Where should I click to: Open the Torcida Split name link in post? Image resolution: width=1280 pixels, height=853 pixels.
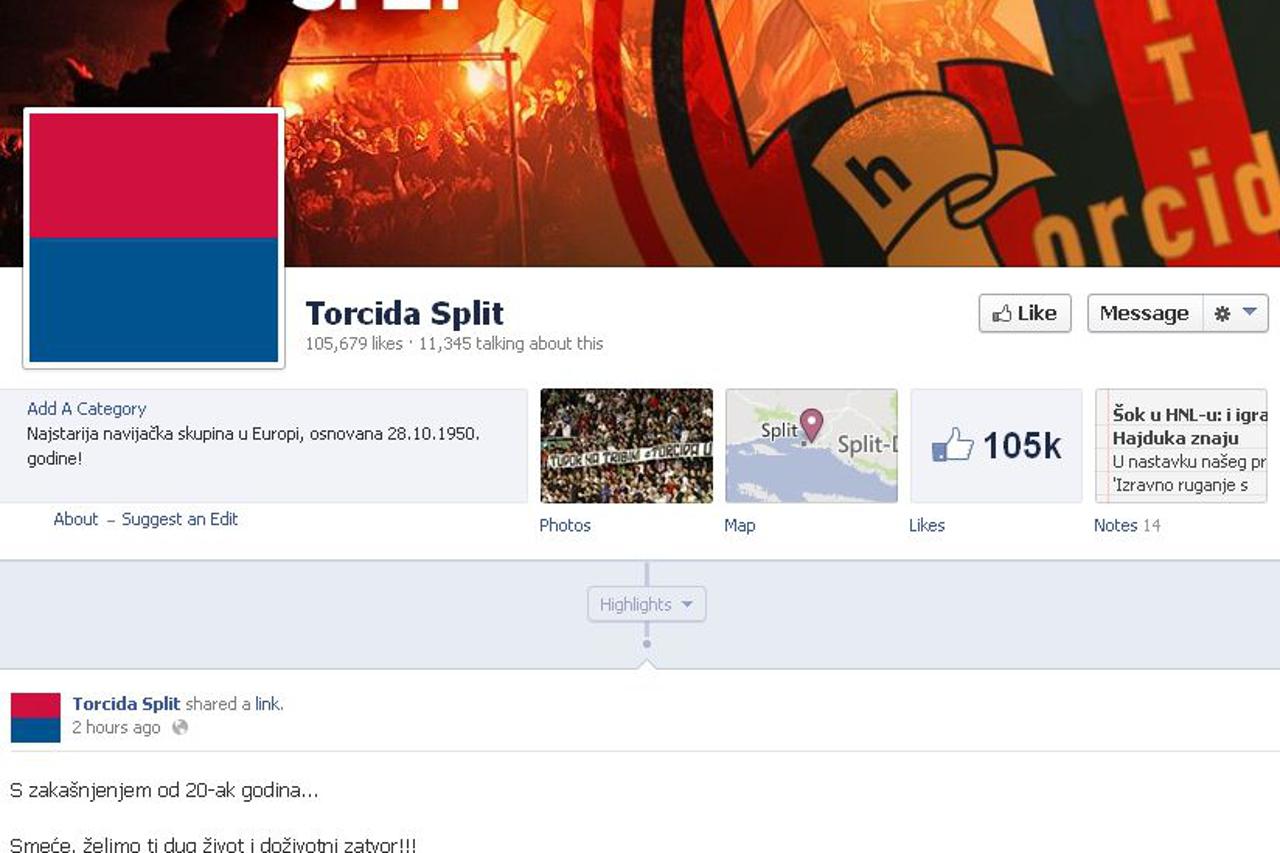point(126,704)
